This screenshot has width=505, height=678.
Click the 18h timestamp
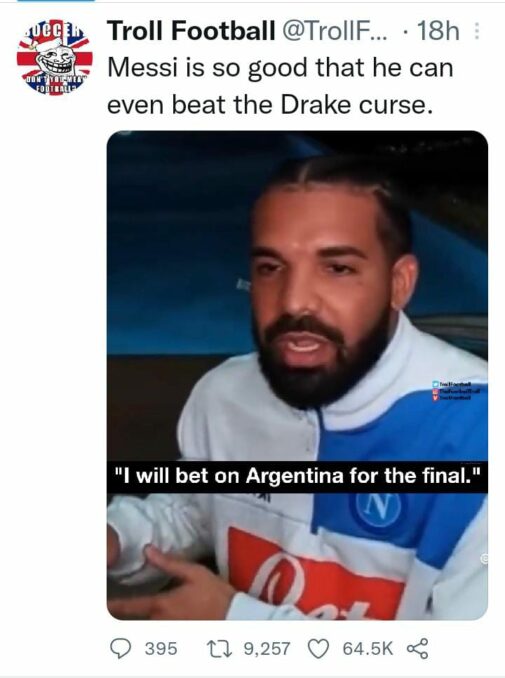click(438, 31)
